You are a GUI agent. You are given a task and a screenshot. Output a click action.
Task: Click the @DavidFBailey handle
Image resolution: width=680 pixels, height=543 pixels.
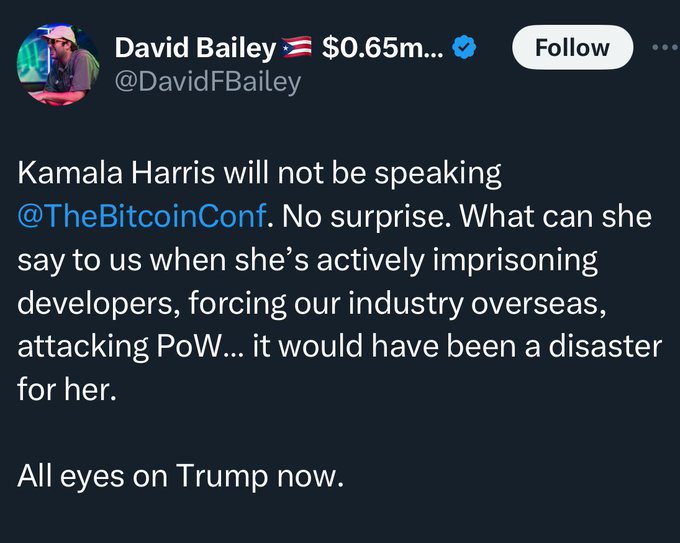[208, 82]
